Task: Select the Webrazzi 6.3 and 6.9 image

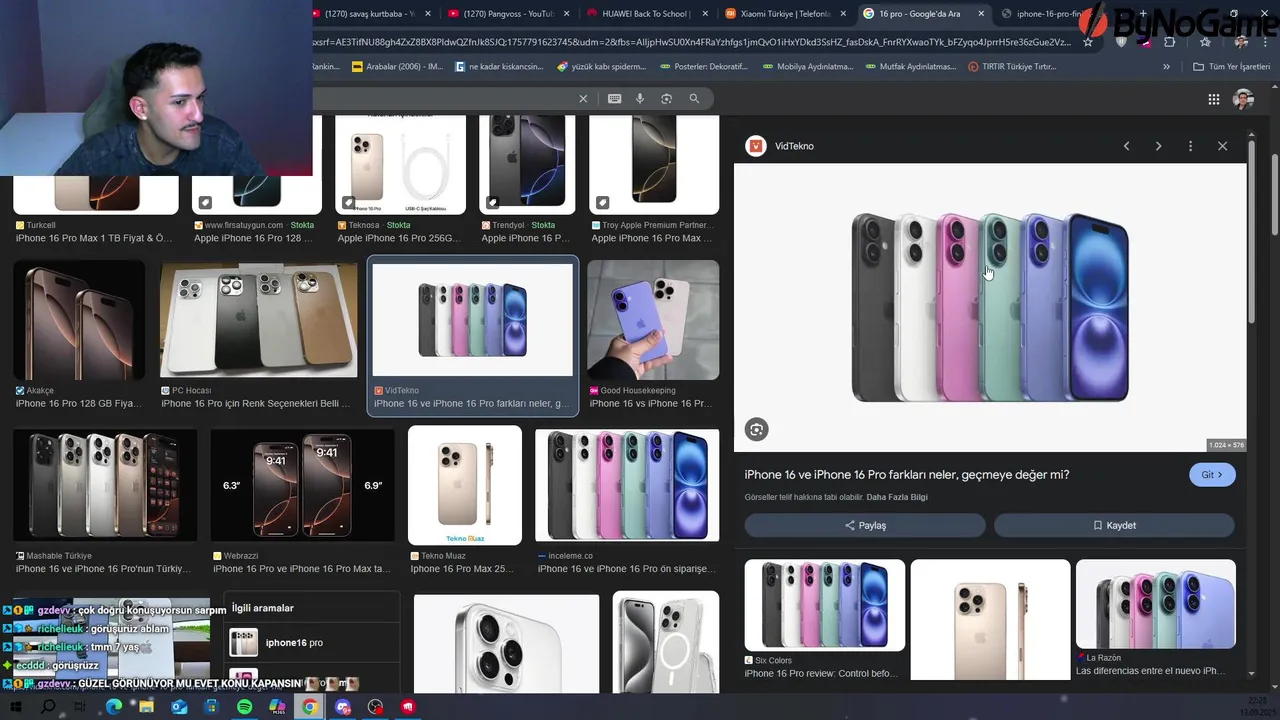Action: tap(302, 486)
